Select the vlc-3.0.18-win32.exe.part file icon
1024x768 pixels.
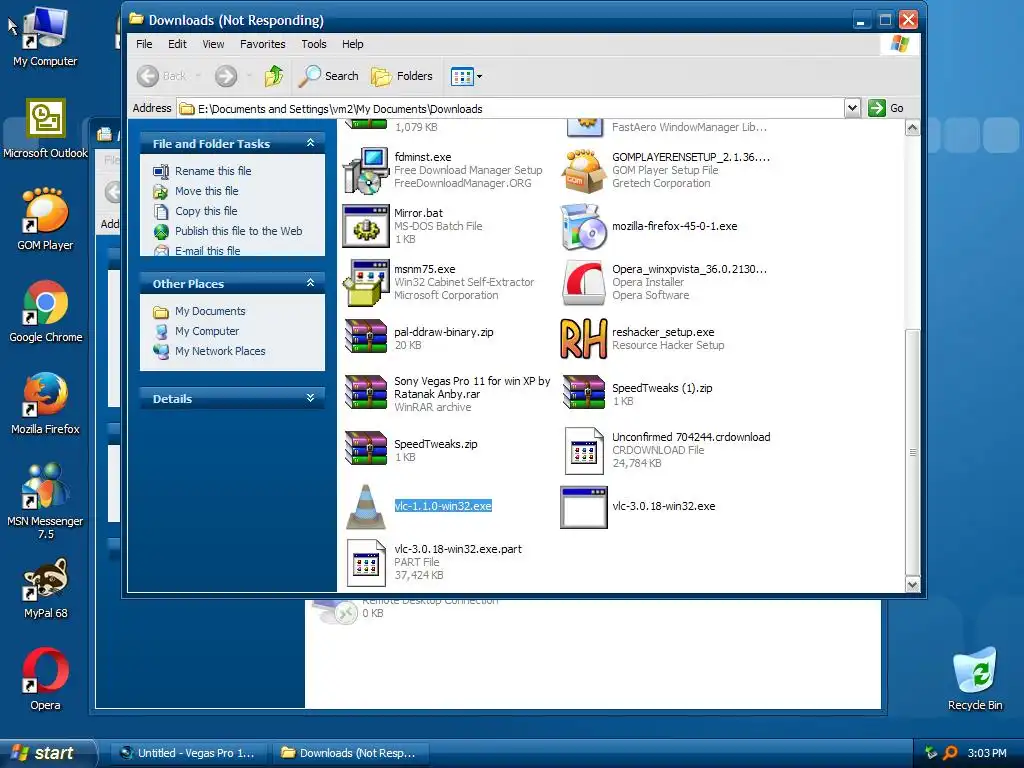tap(366, 562)
